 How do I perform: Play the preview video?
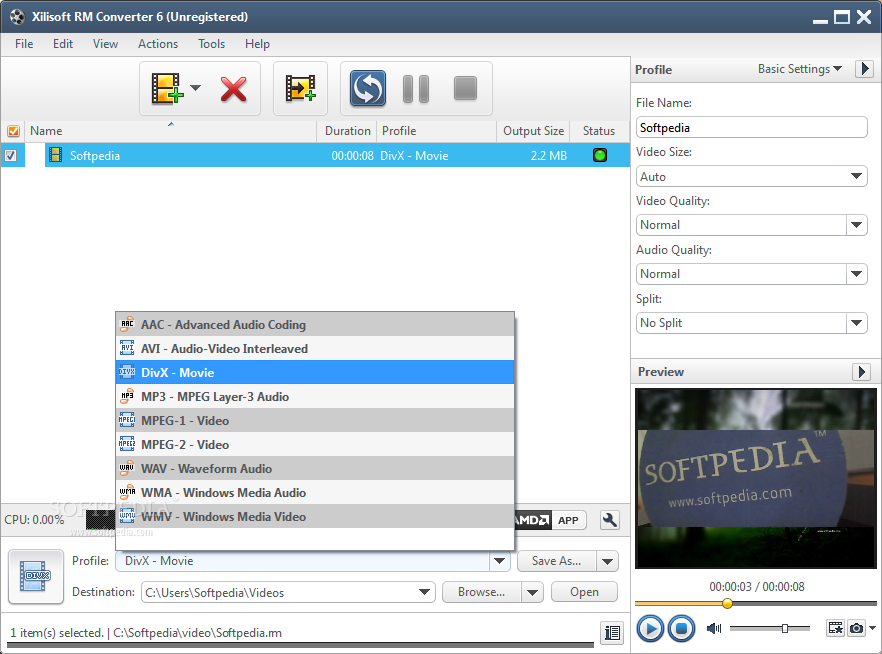click(651, 628)
